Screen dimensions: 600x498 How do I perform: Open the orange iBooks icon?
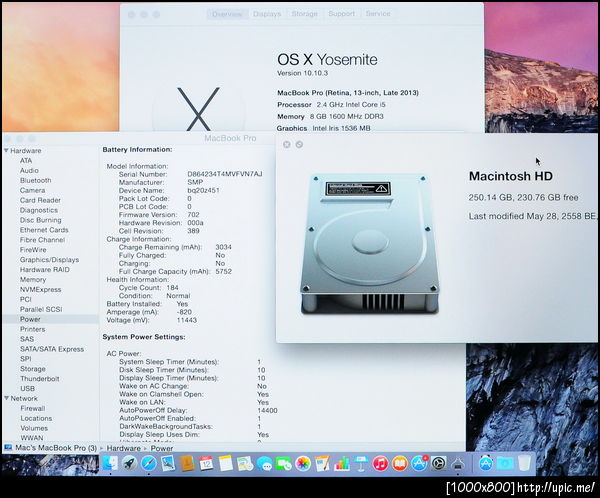tap(400, 464)
